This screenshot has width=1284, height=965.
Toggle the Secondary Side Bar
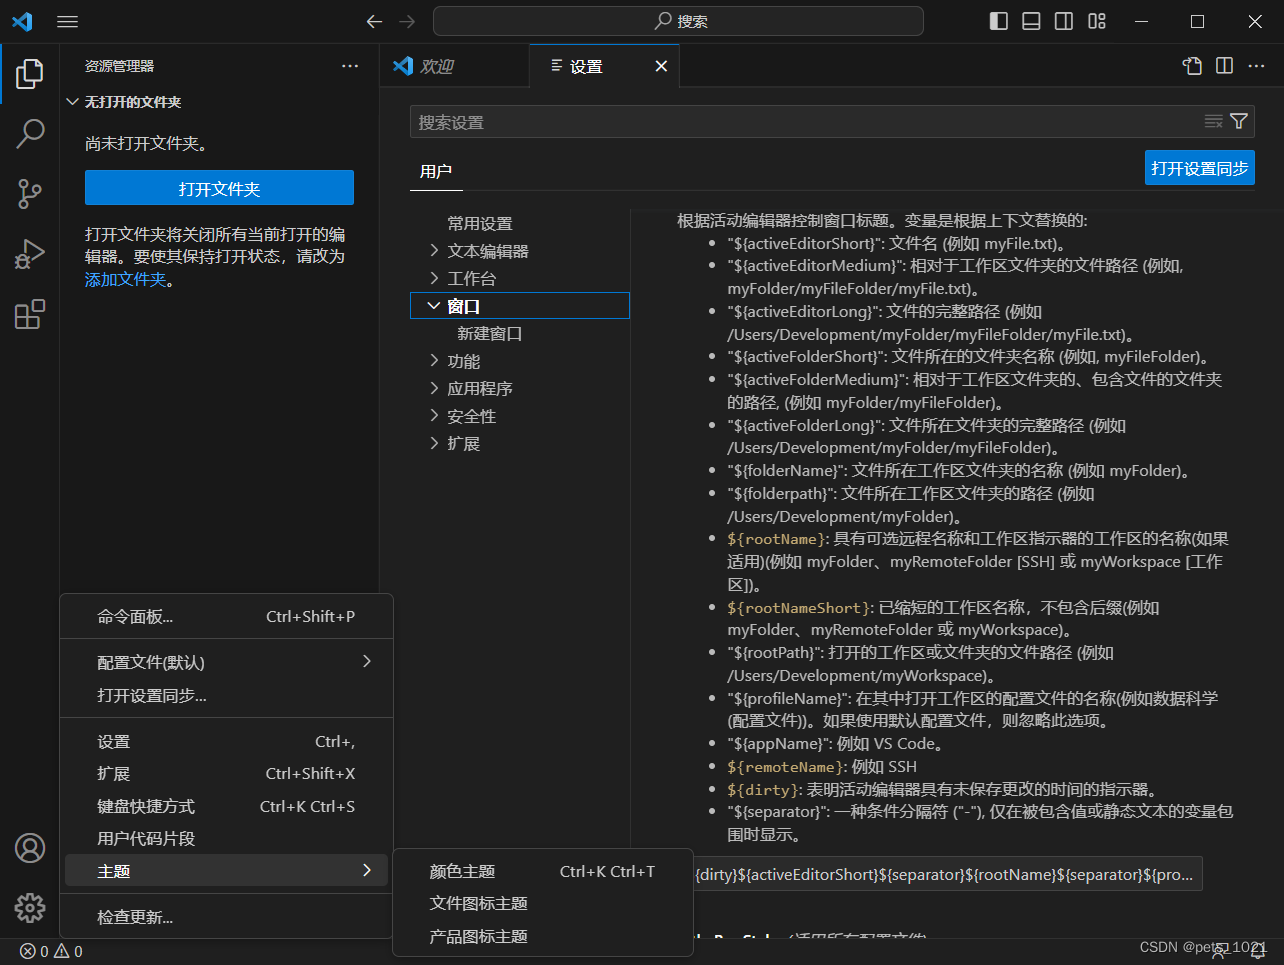[x=1063, y=20]
